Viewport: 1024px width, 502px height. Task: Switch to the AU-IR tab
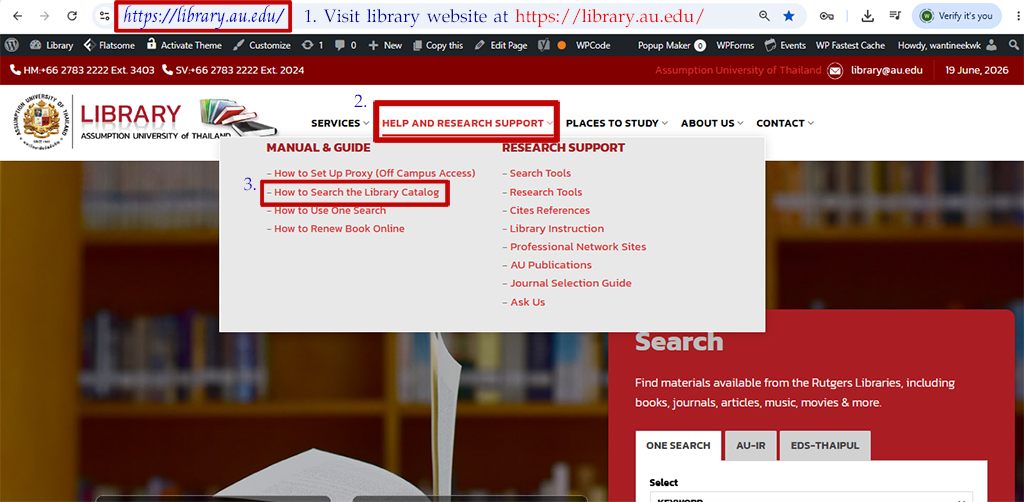tap(750, 445)
